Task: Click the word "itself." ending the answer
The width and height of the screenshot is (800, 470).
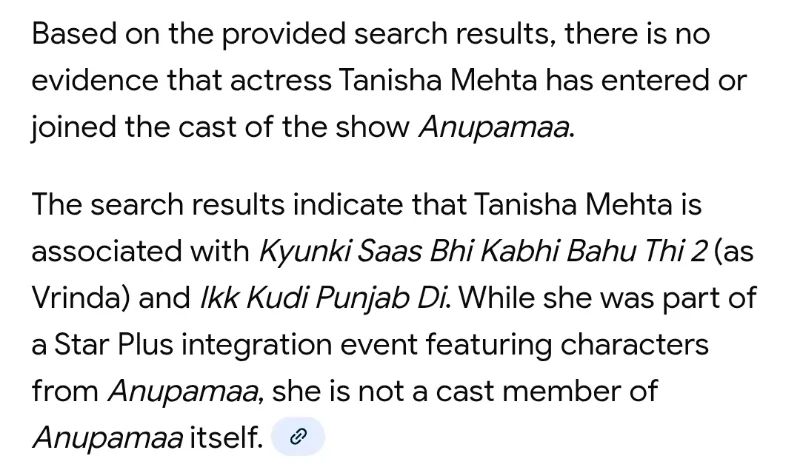Action: (226, 437)
